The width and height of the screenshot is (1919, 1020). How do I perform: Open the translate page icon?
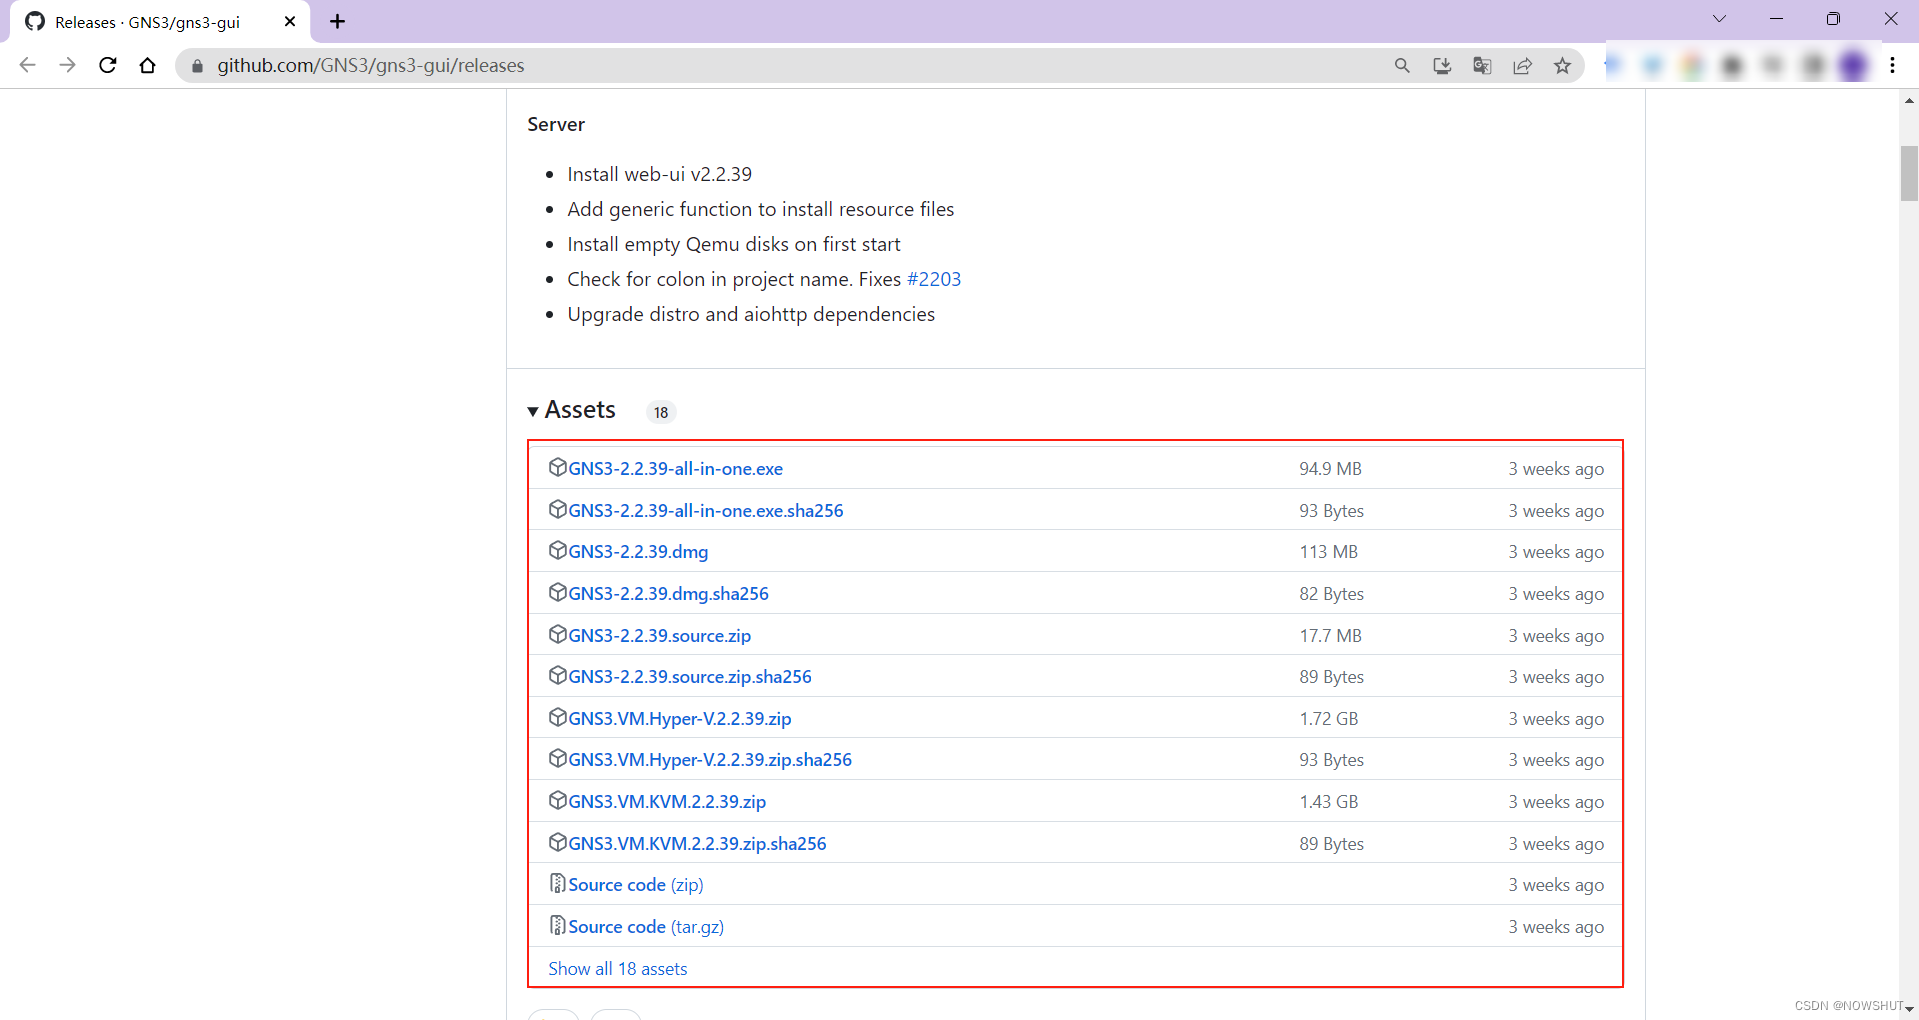[1482, 66]
